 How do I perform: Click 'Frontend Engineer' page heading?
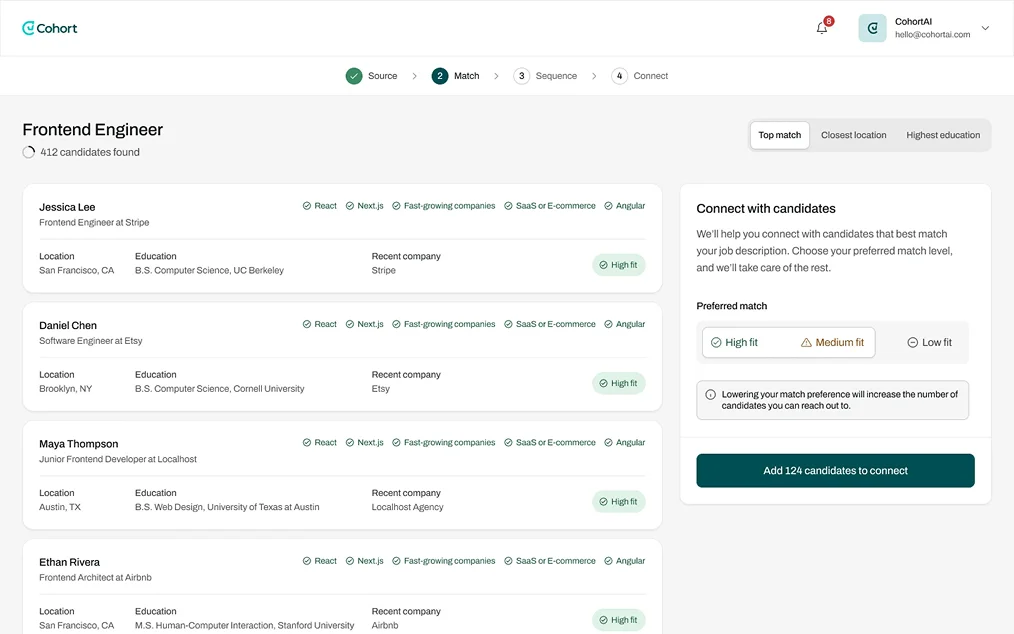(x=92, y=129)
